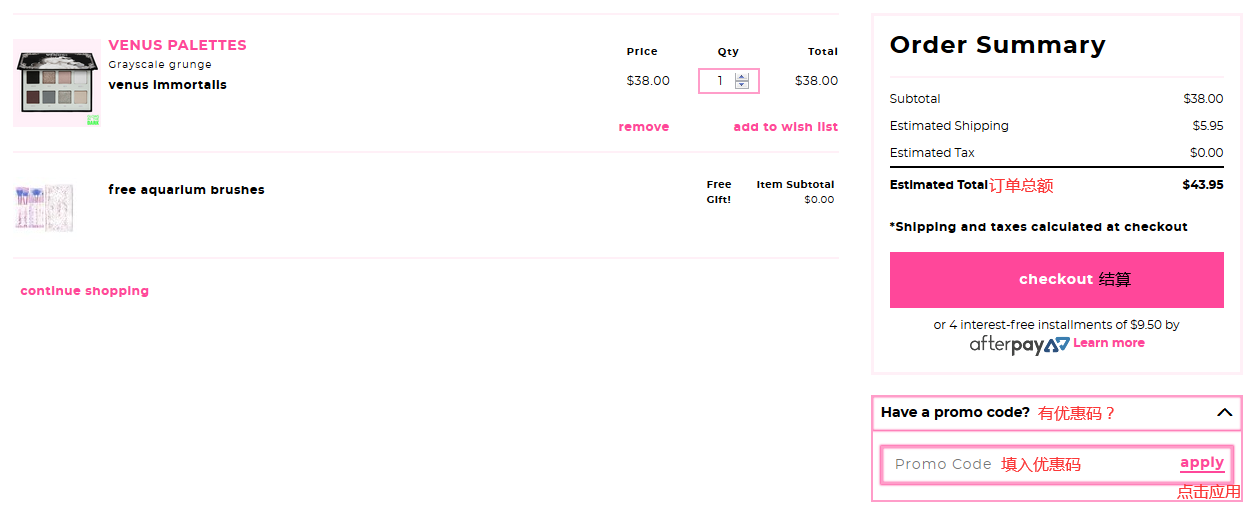Open the VENUS PALETTES category link

(177, 45)
